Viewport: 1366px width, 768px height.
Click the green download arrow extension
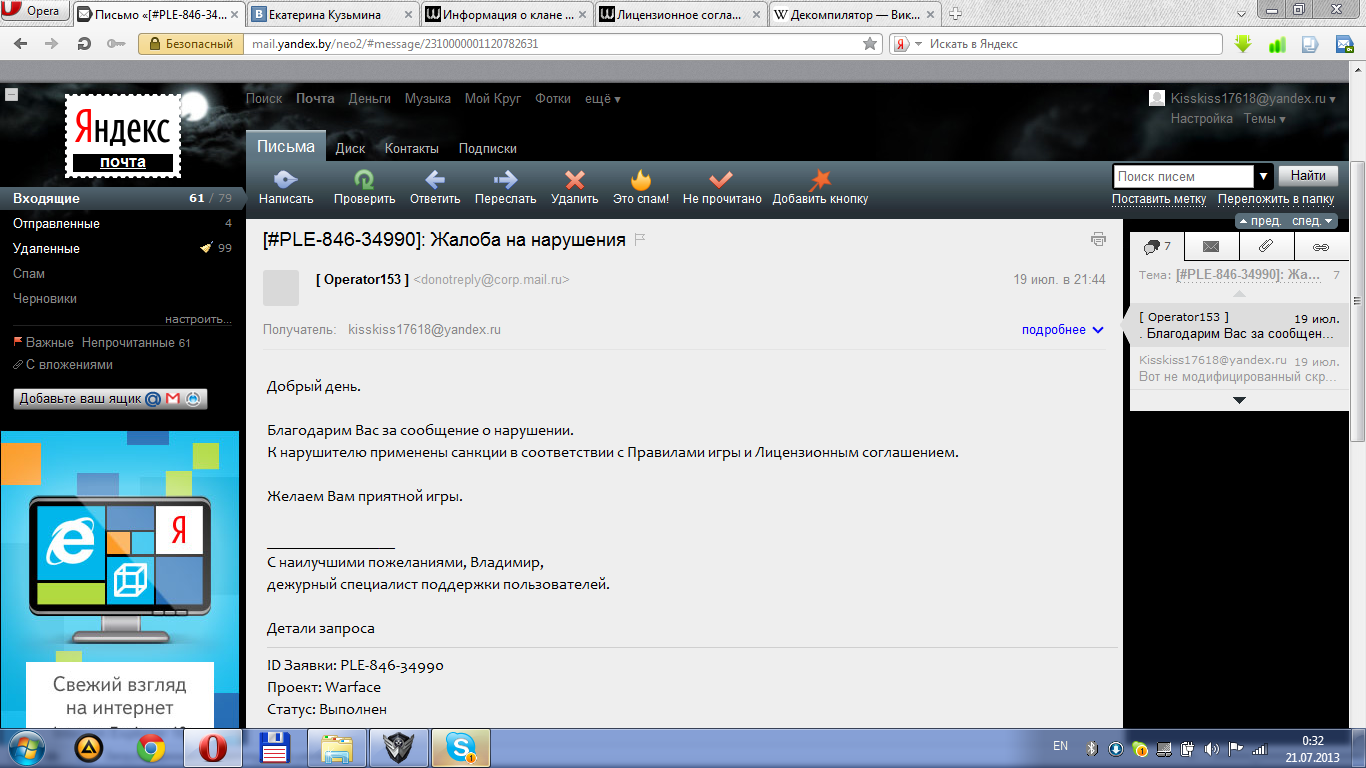pos(1243,44)
